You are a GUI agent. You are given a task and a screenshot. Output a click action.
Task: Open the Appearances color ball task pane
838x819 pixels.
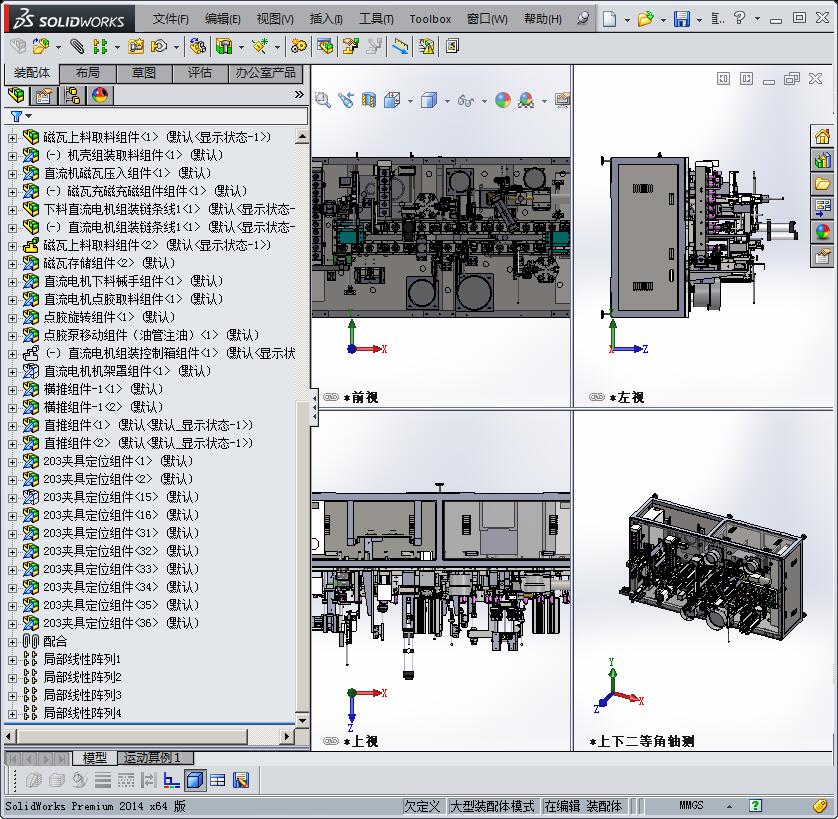[x=822, y=232]
